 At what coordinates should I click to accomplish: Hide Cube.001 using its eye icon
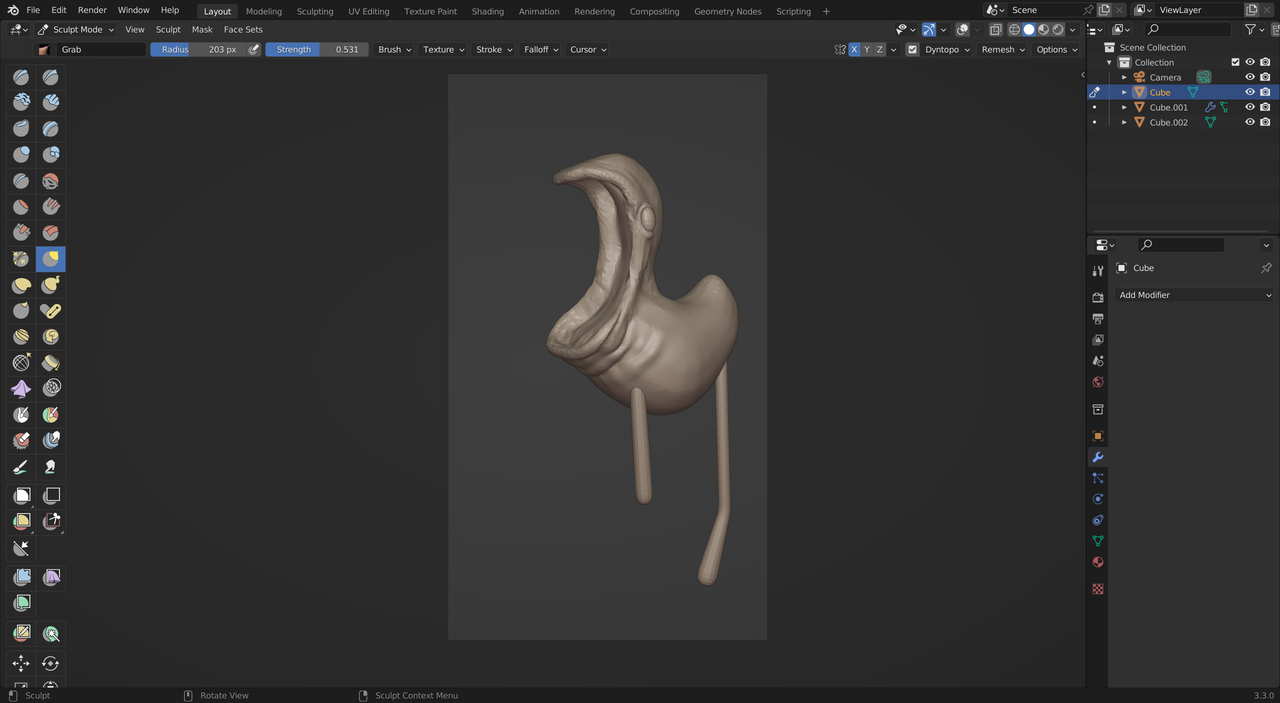[x=1249, y=107]
